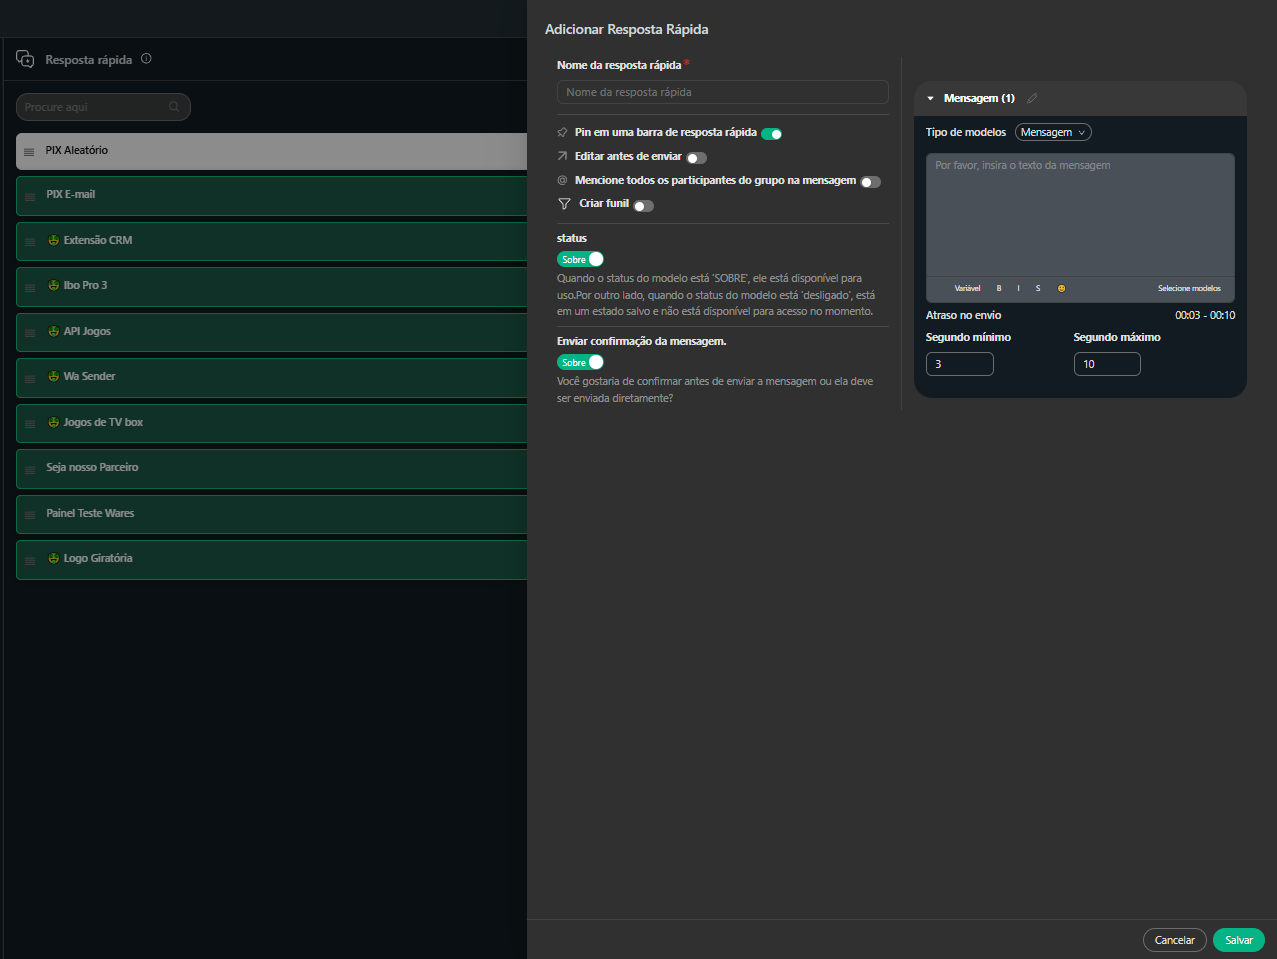The image size is (1277, 959).
Task: Open the Selecione modelos selector
Action: point(1188,288)
